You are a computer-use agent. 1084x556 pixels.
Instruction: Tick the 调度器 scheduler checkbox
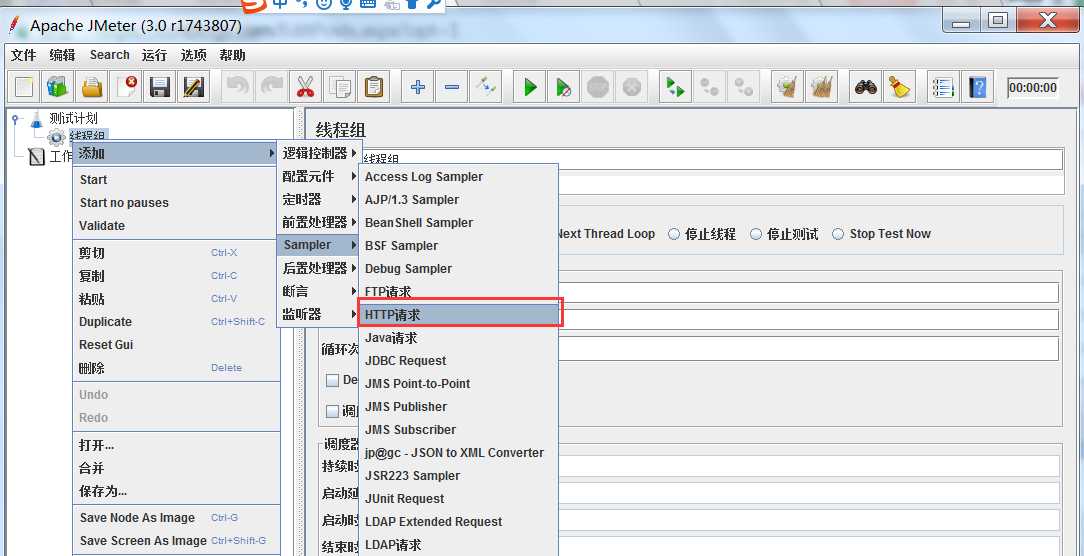333,411
